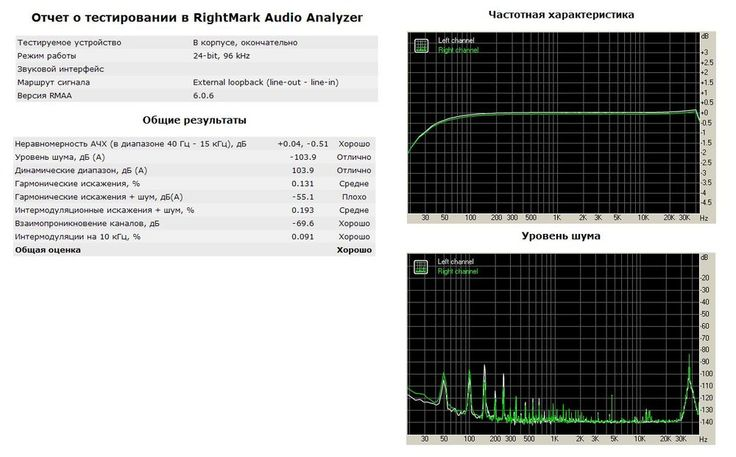The height and width of the screenshot is (457, 736).
Task: Click '1K' axis label on frequency graph
Action: point(557,218)
